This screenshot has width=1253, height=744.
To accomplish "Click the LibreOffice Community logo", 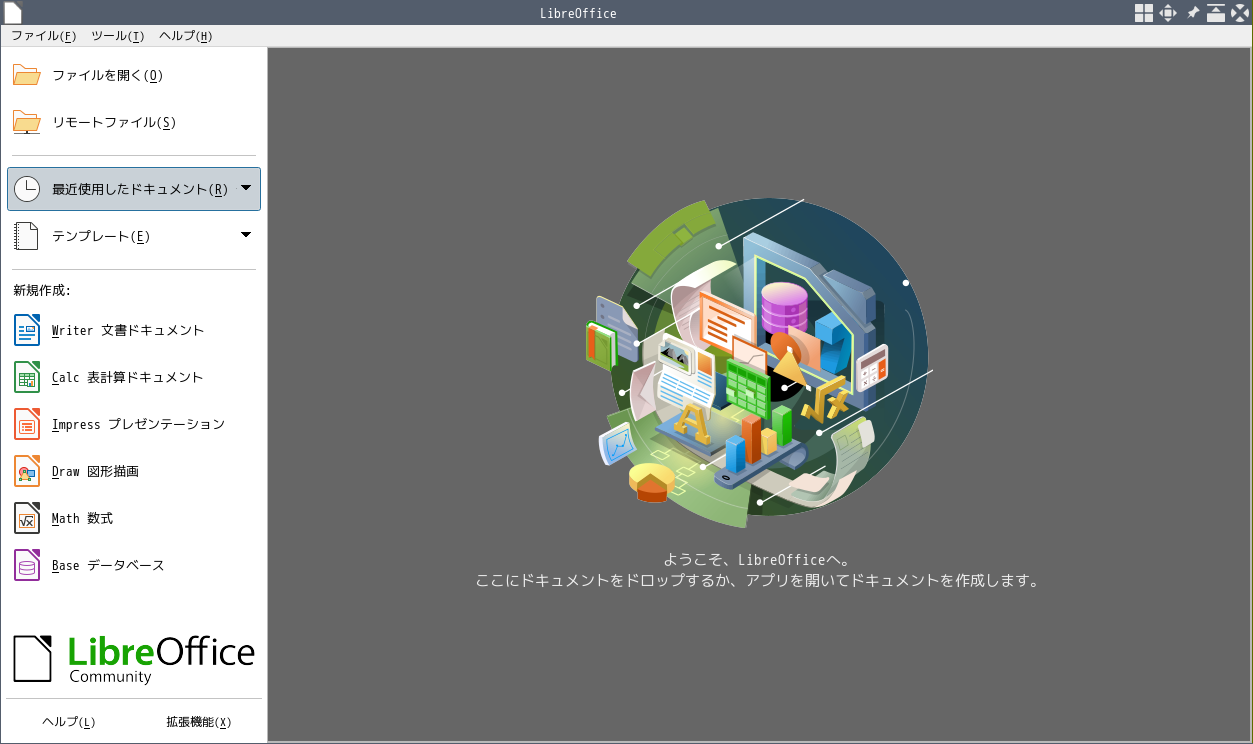I will [134, 659].
